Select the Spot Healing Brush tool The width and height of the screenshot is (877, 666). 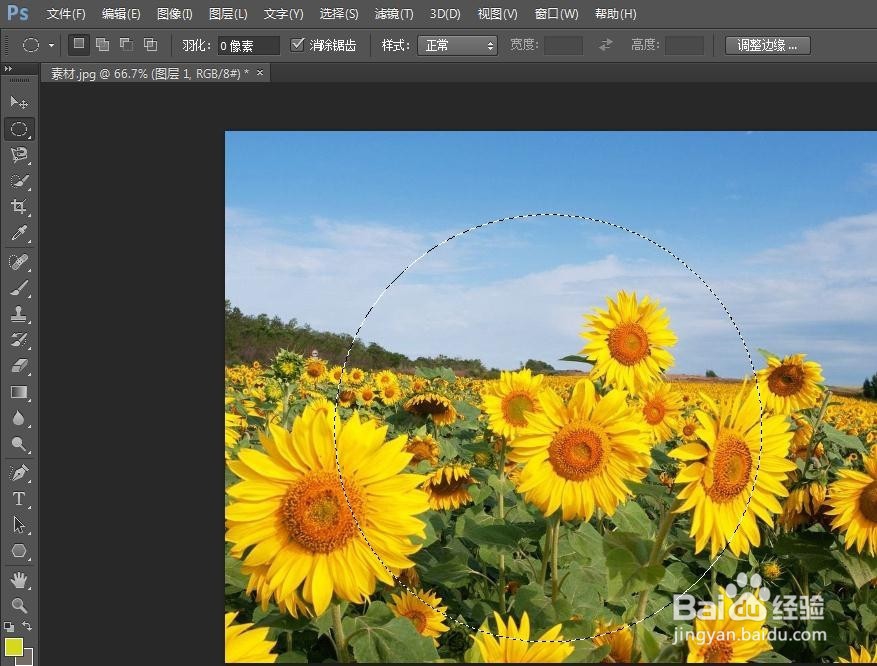(x=18, y=262)
